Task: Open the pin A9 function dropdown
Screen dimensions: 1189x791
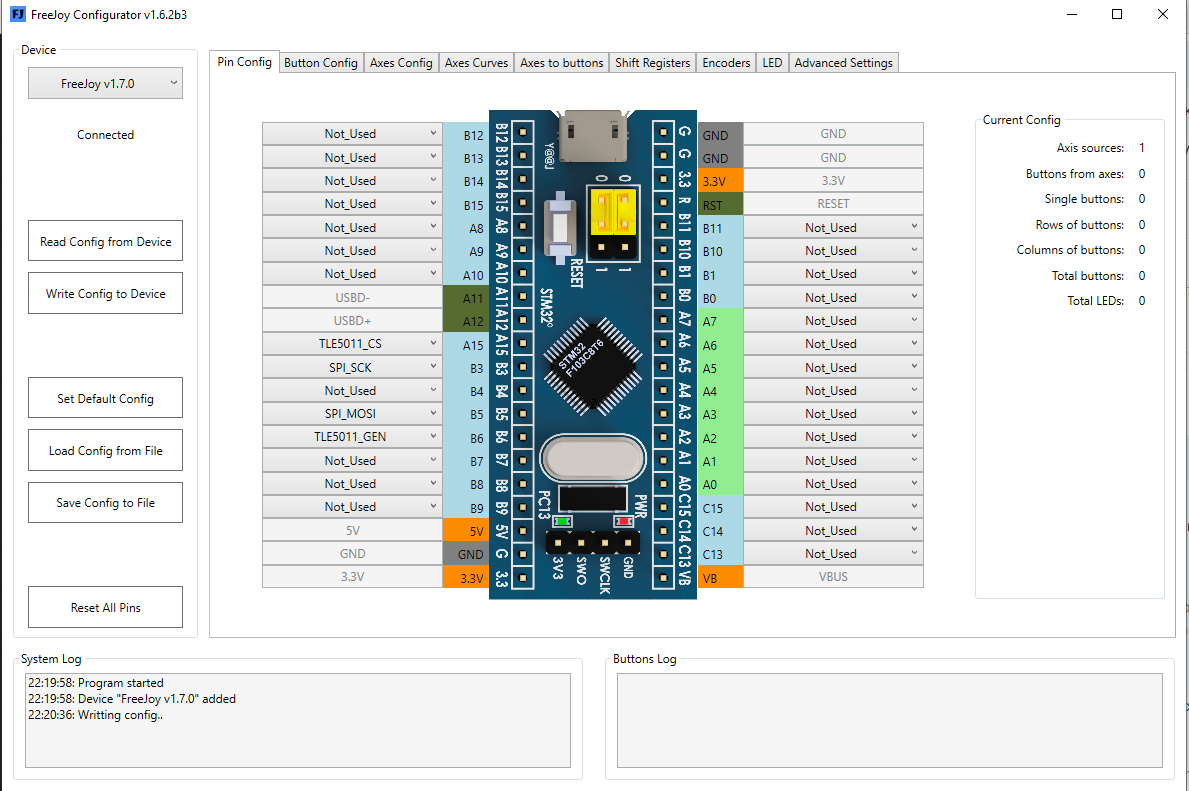Action: [352, 250]
